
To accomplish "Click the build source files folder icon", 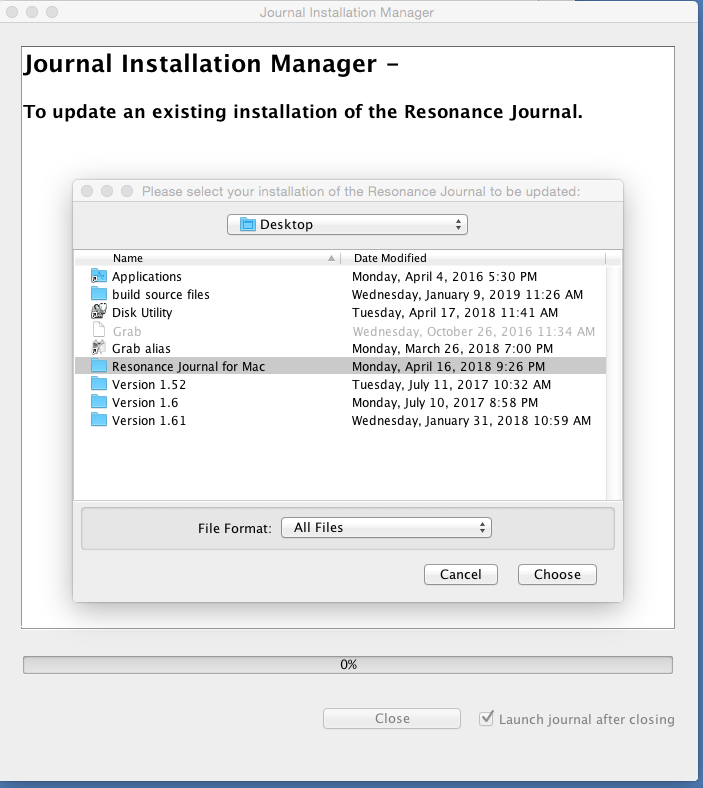I will tap(99, 293).
